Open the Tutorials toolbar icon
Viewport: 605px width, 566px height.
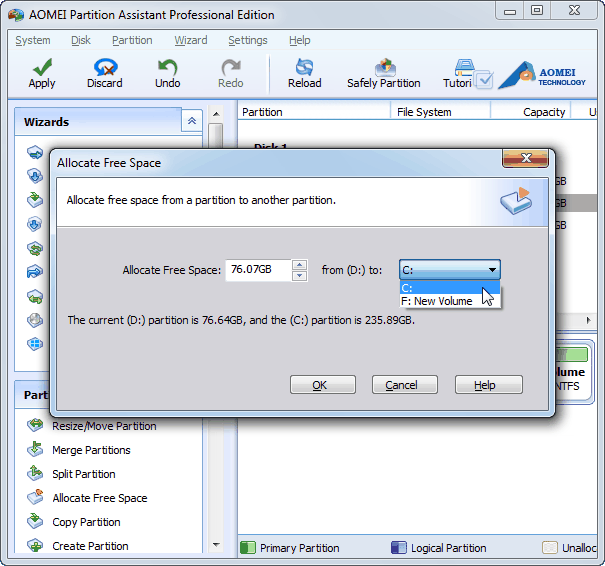pos(464,68)
